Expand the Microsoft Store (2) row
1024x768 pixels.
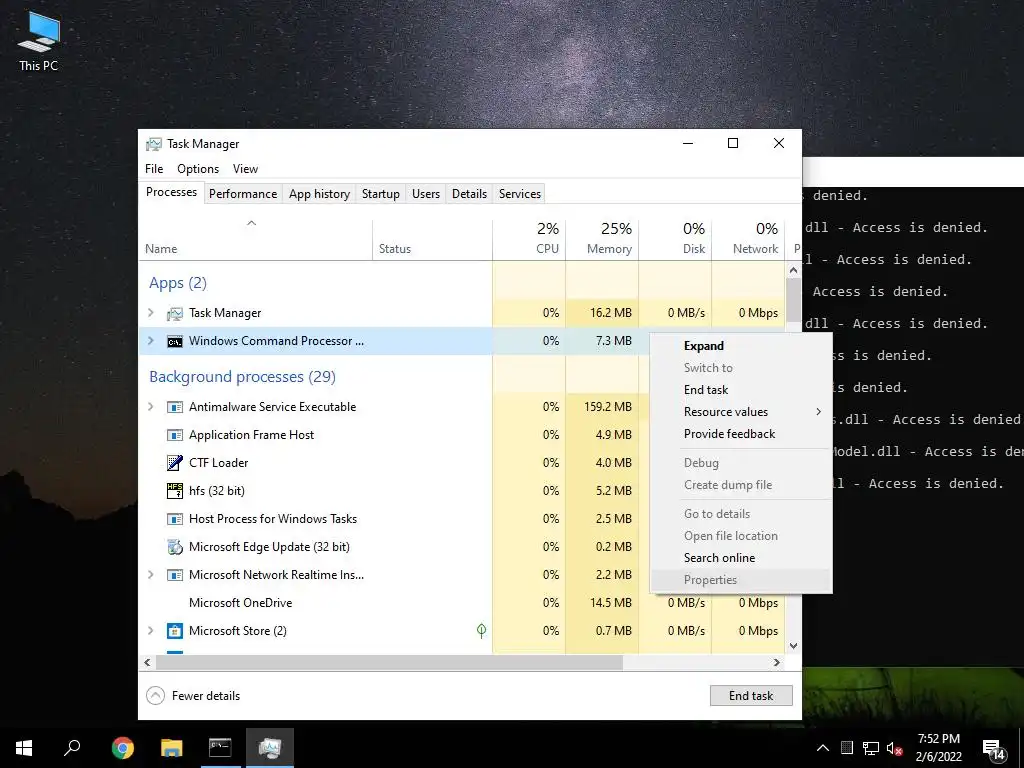click(x=151, y=631)
